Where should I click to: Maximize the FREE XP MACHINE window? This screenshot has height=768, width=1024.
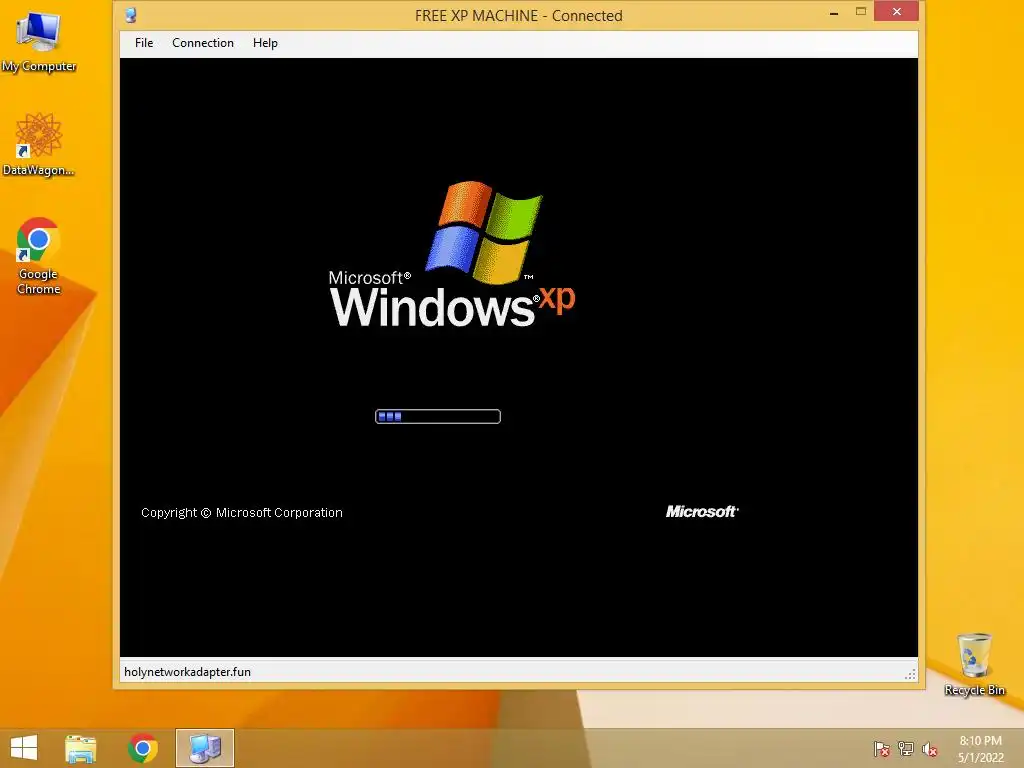click(x=861, y=12)
